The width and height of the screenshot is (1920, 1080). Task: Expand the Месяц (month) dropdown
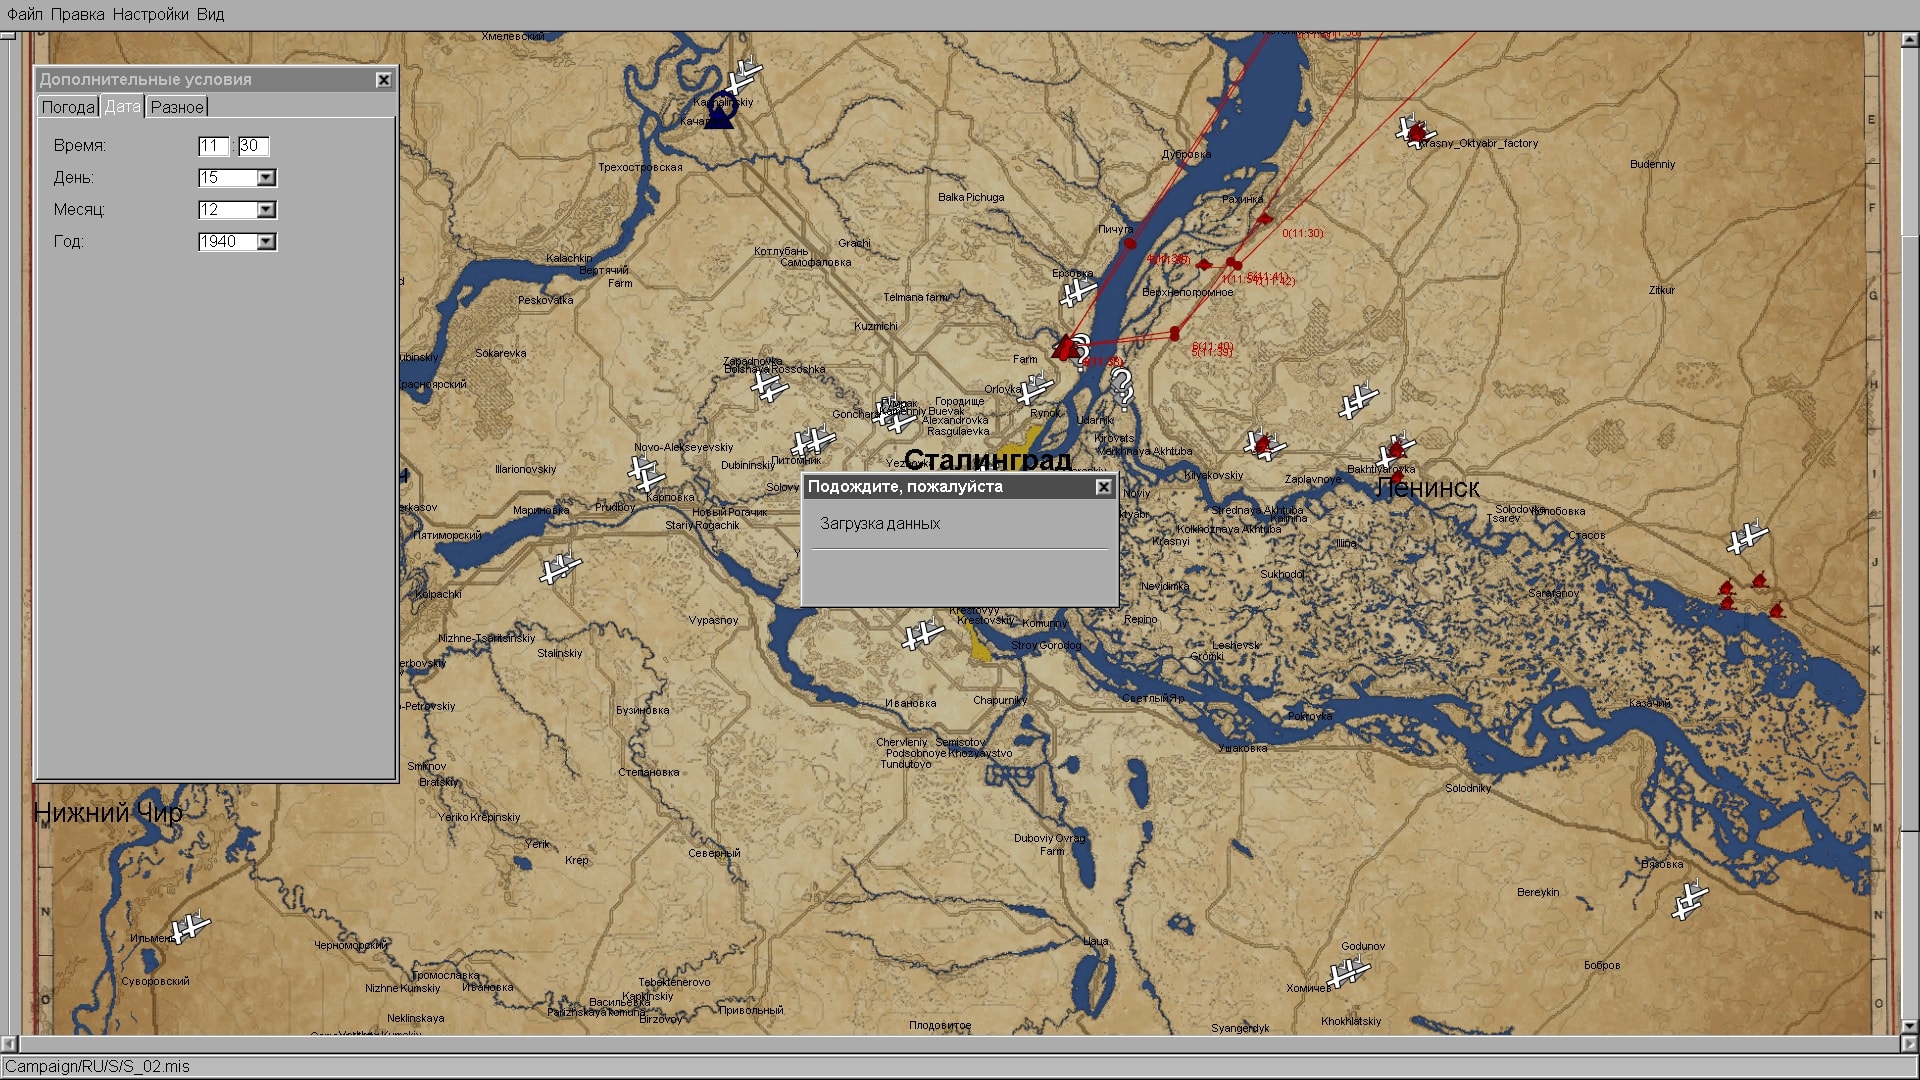[266, 210]
